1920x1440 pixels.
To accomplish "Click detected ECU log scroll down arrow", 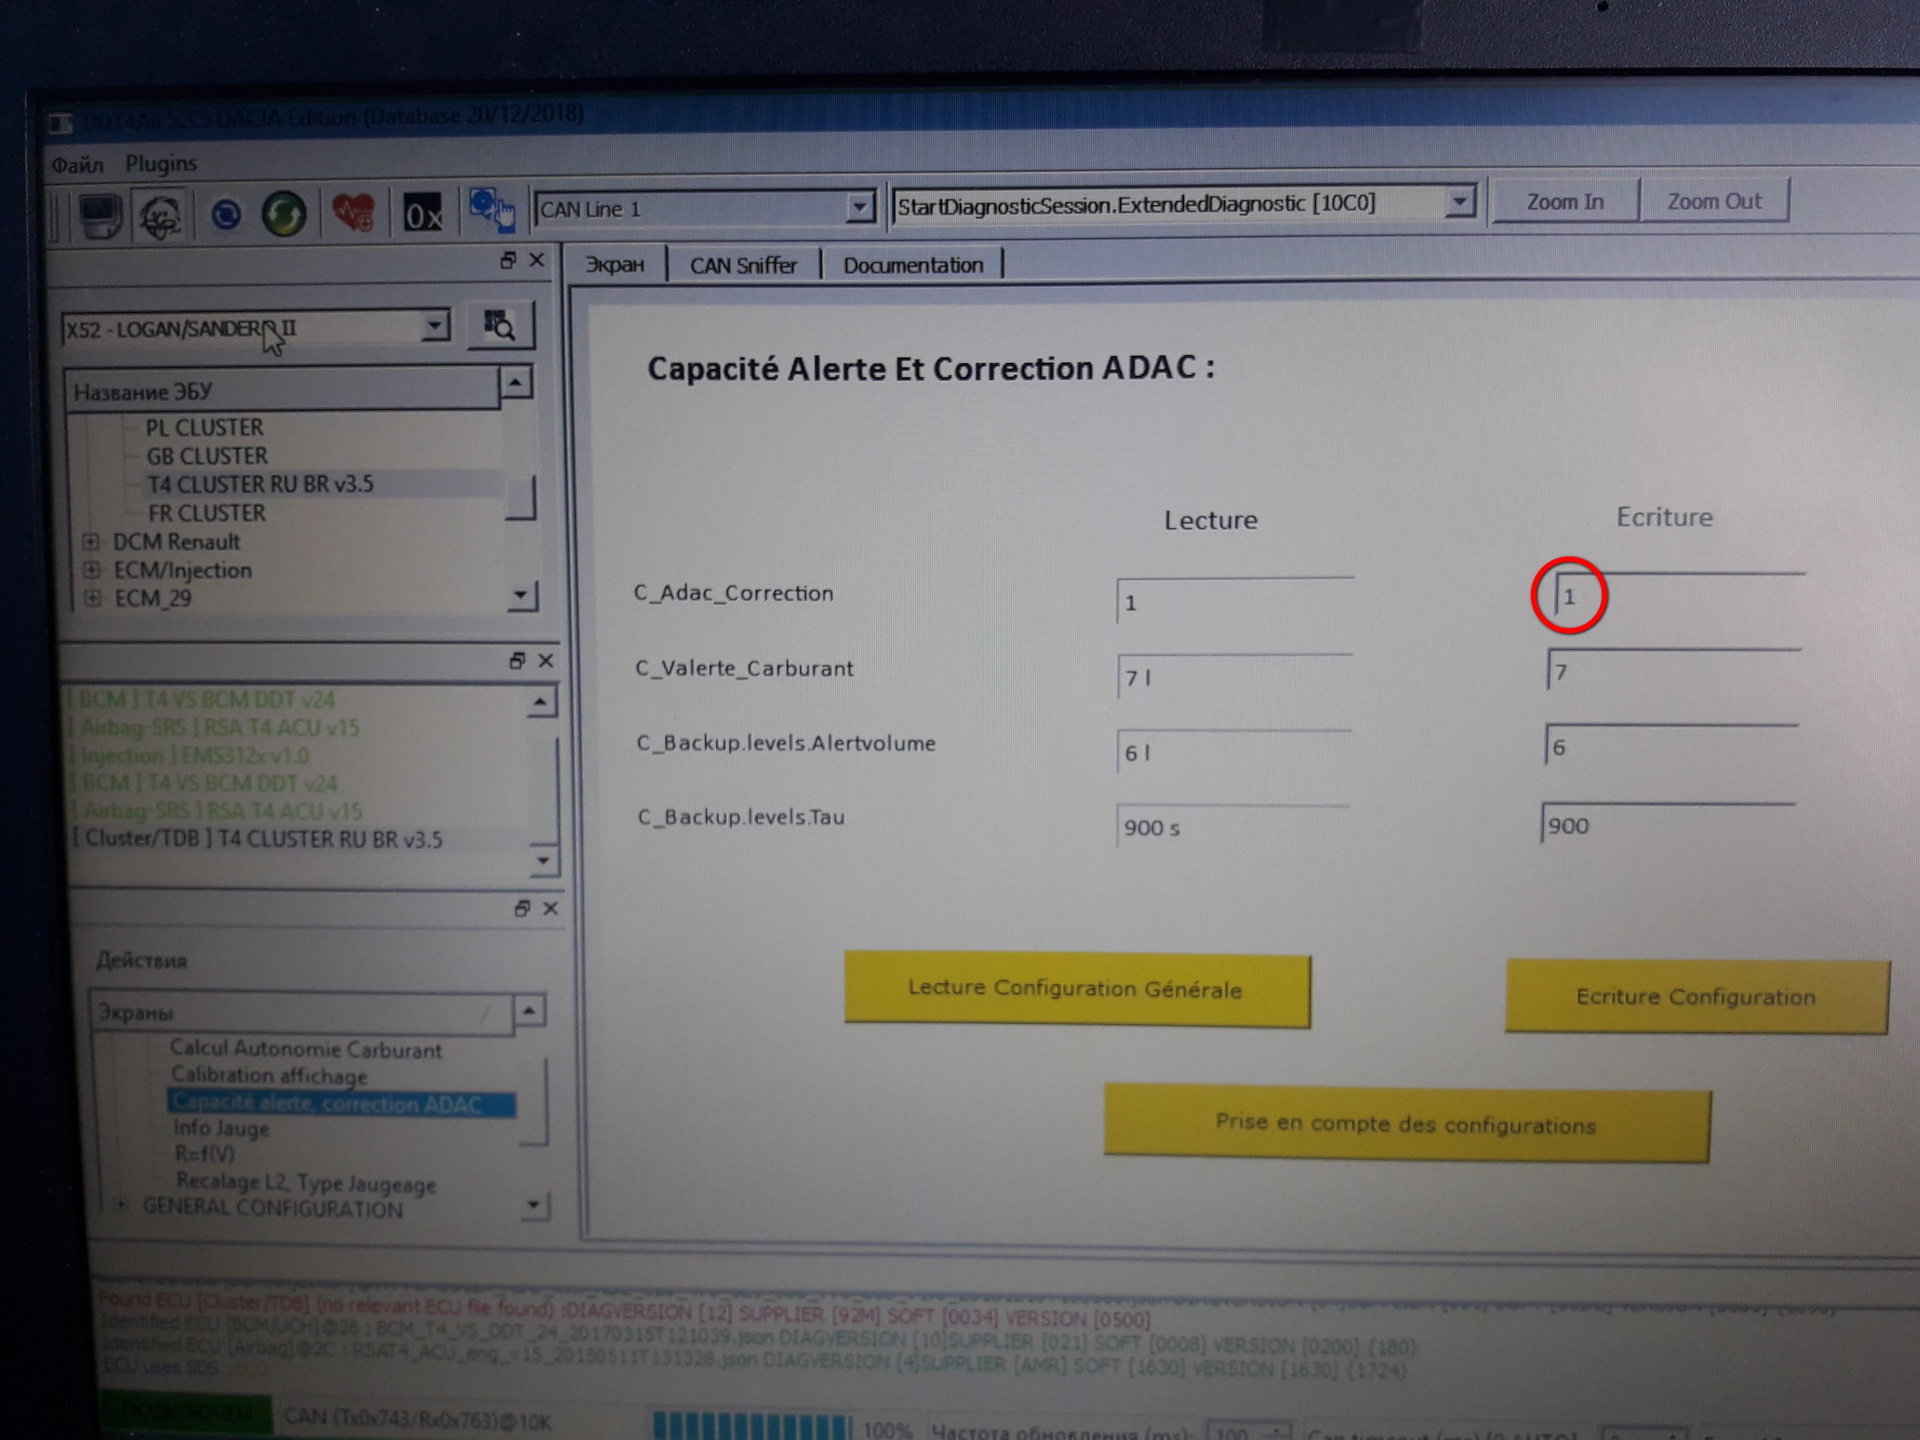I will (x=543, y=860).
